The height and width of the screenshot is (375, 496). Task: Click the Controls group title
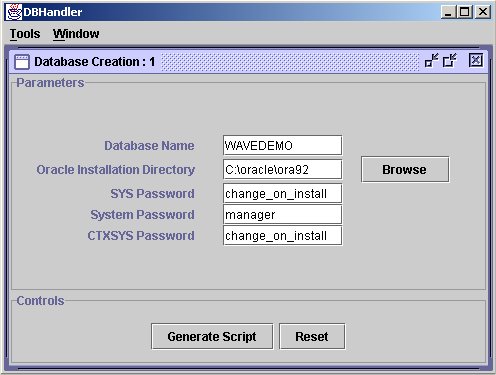pos(40,301)
